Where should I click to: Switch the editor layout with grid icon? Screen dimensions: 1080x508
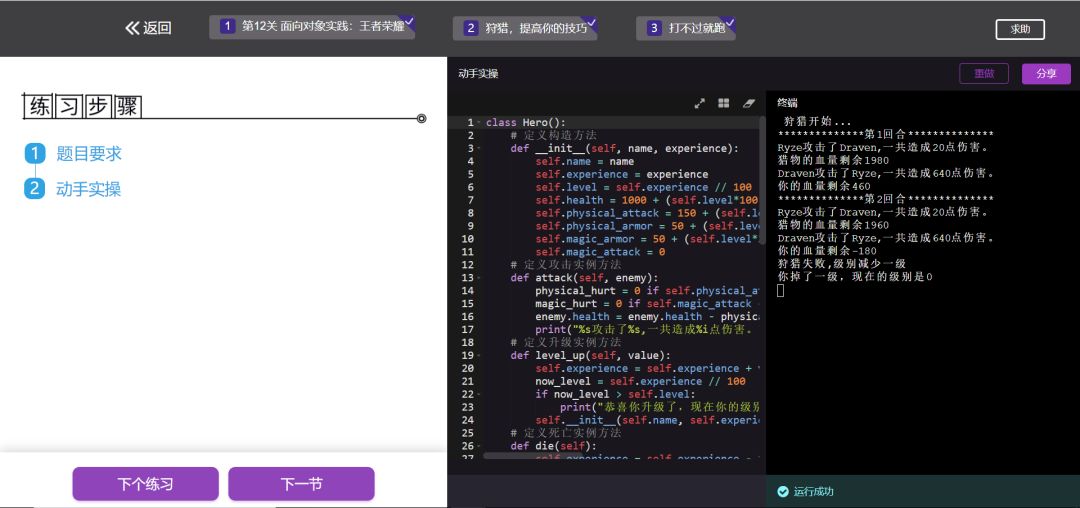click(x=723, y=103)
